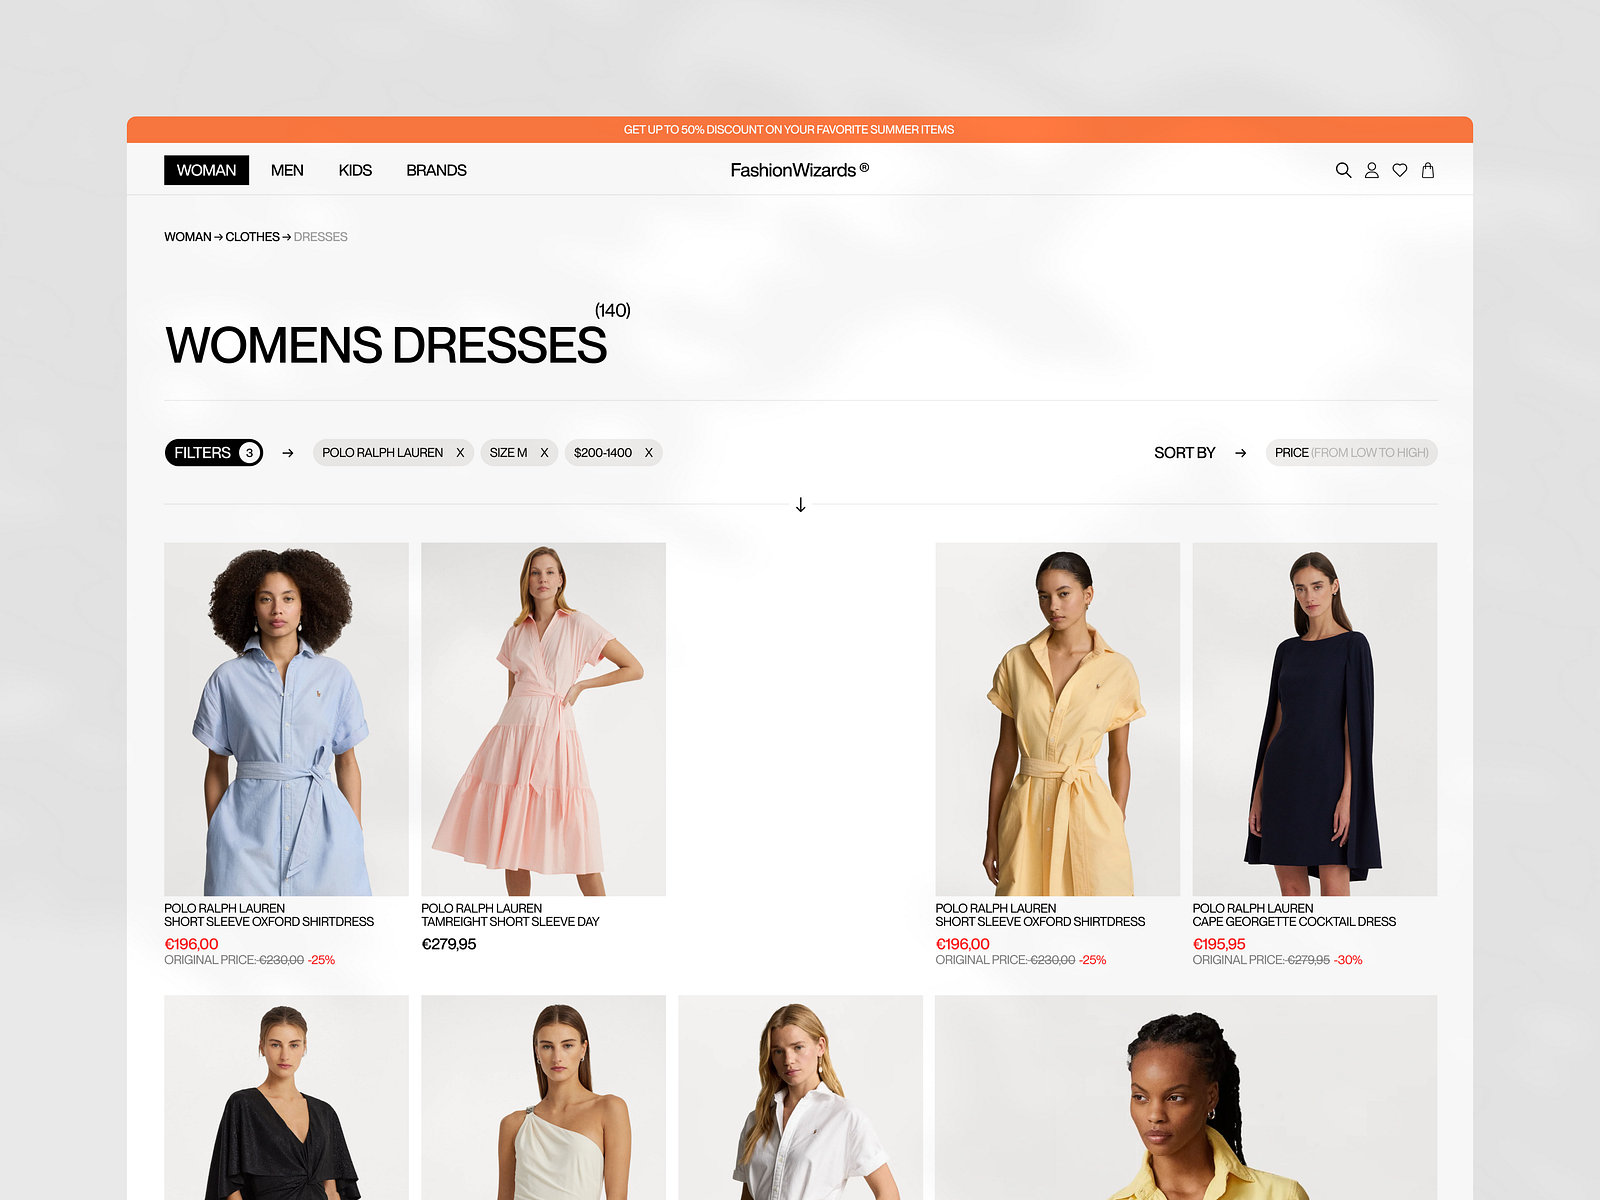Click the summer discount promo banner
This screenshot has height=1200, width=1600.
[800, 130]
